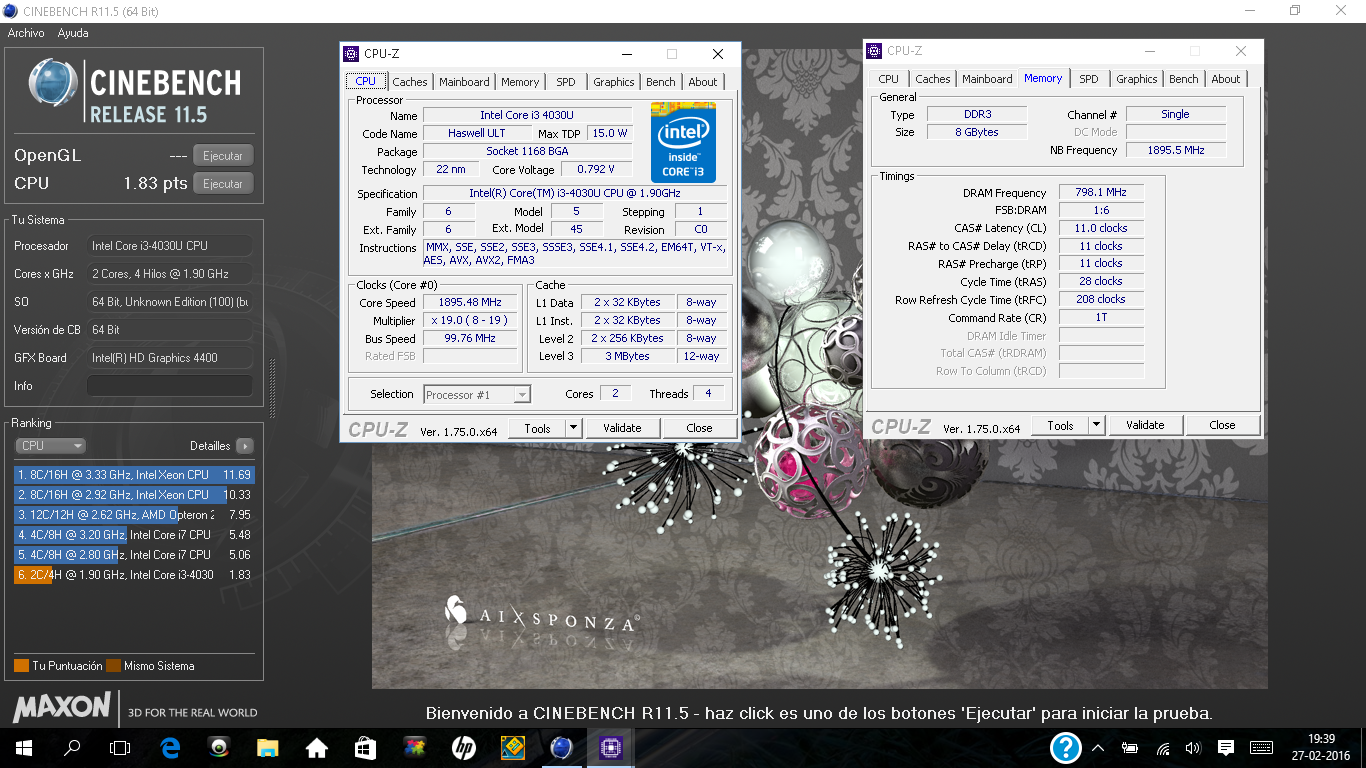Open the Action Center notifications icon
1366x768 pixels.
click(1226, 747)
